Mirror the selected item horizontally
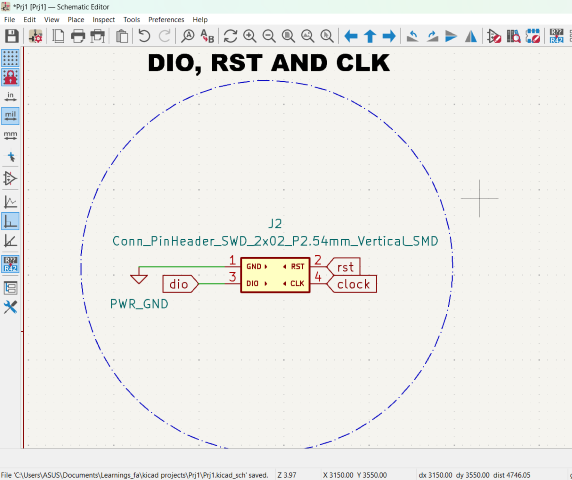The height and width of the screenshot is (480, 572). coord(471,36)
